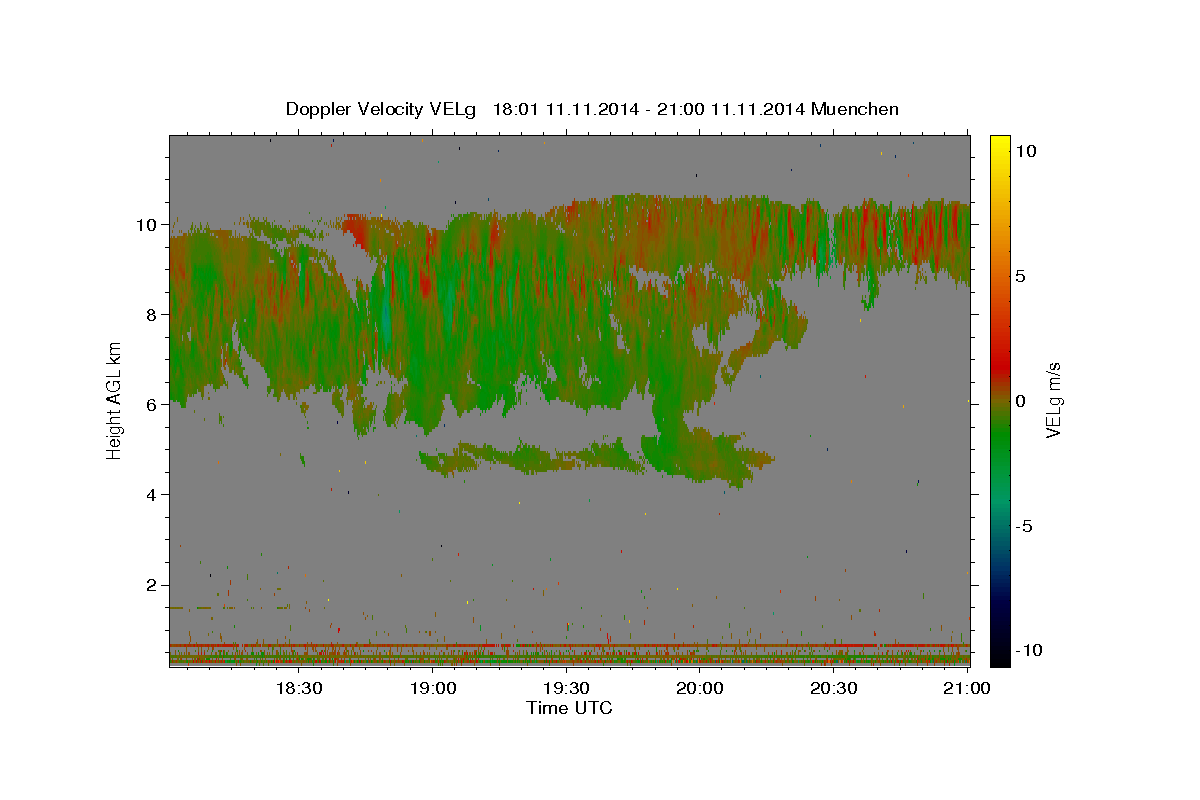Click the 'VELg m/s' colorbar title
The image size is (1200, 800).
(1053, 400)
